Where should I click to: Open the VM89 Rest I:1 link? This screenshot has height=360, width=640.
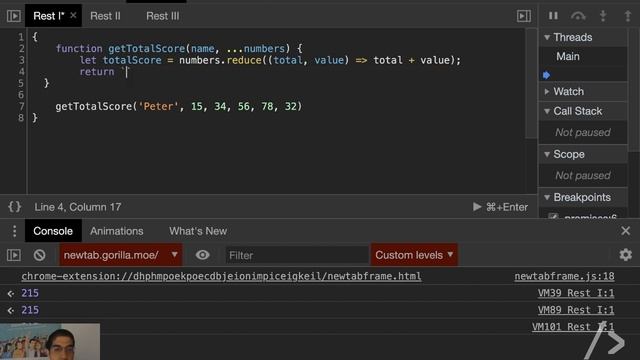(x=576, y=310)
